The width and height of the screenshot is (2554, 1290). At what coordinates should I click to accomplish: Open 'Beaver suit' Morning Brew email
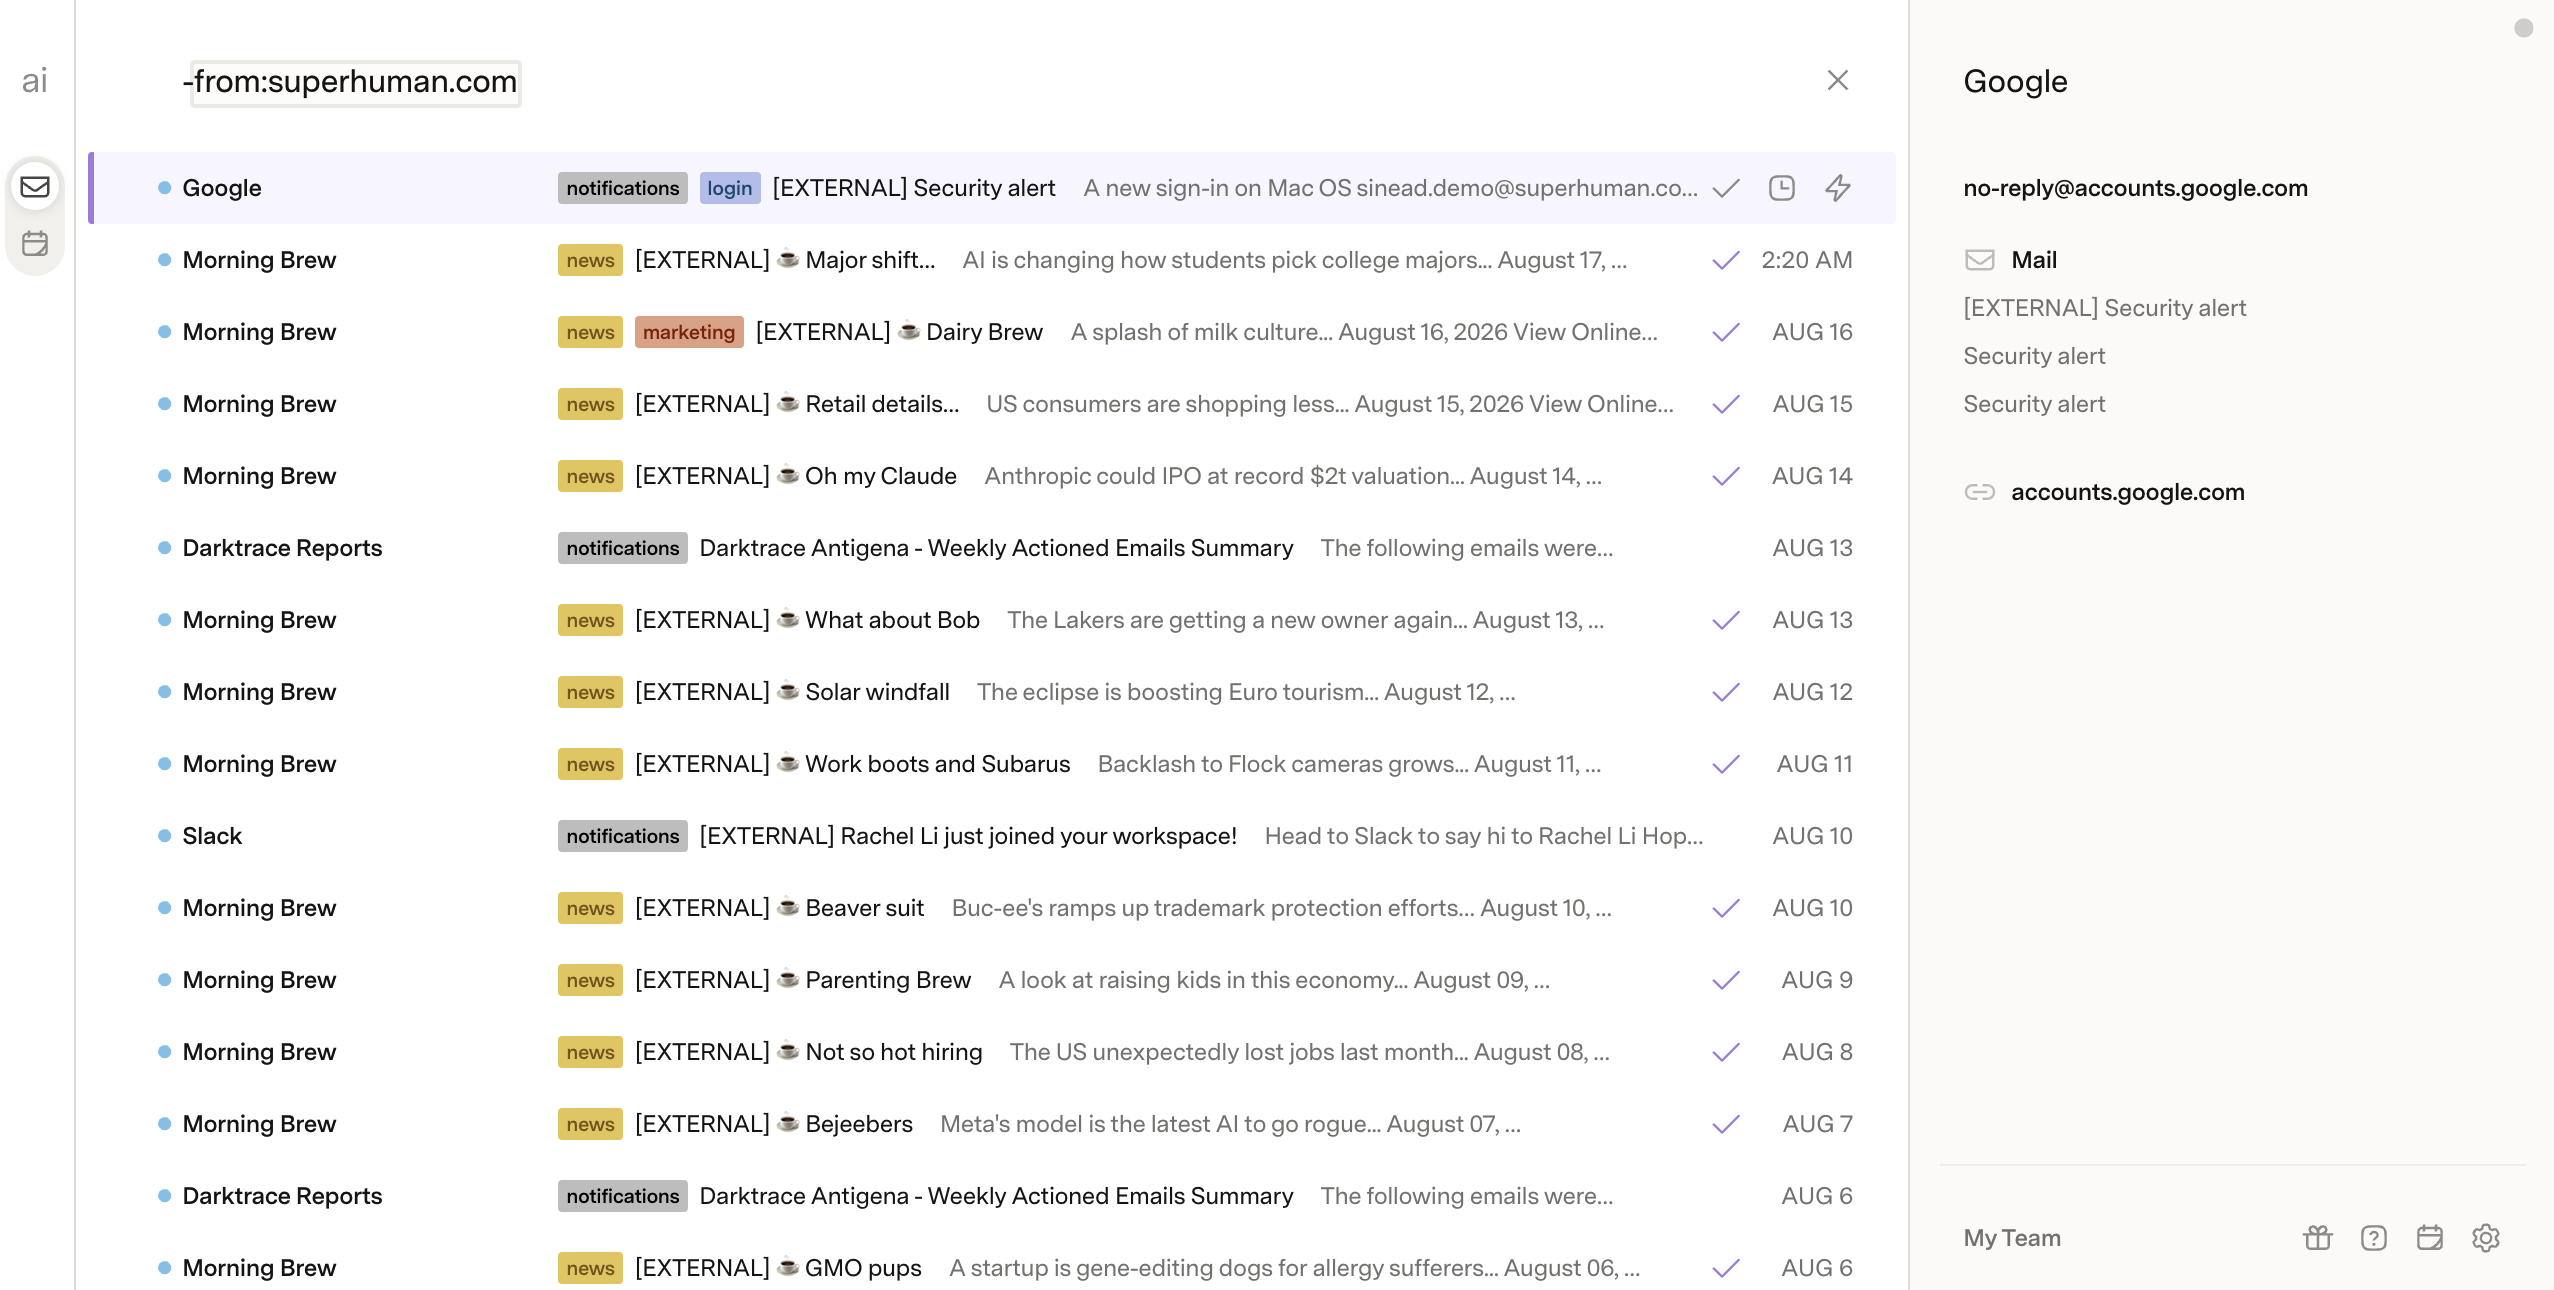coord(992,908)
